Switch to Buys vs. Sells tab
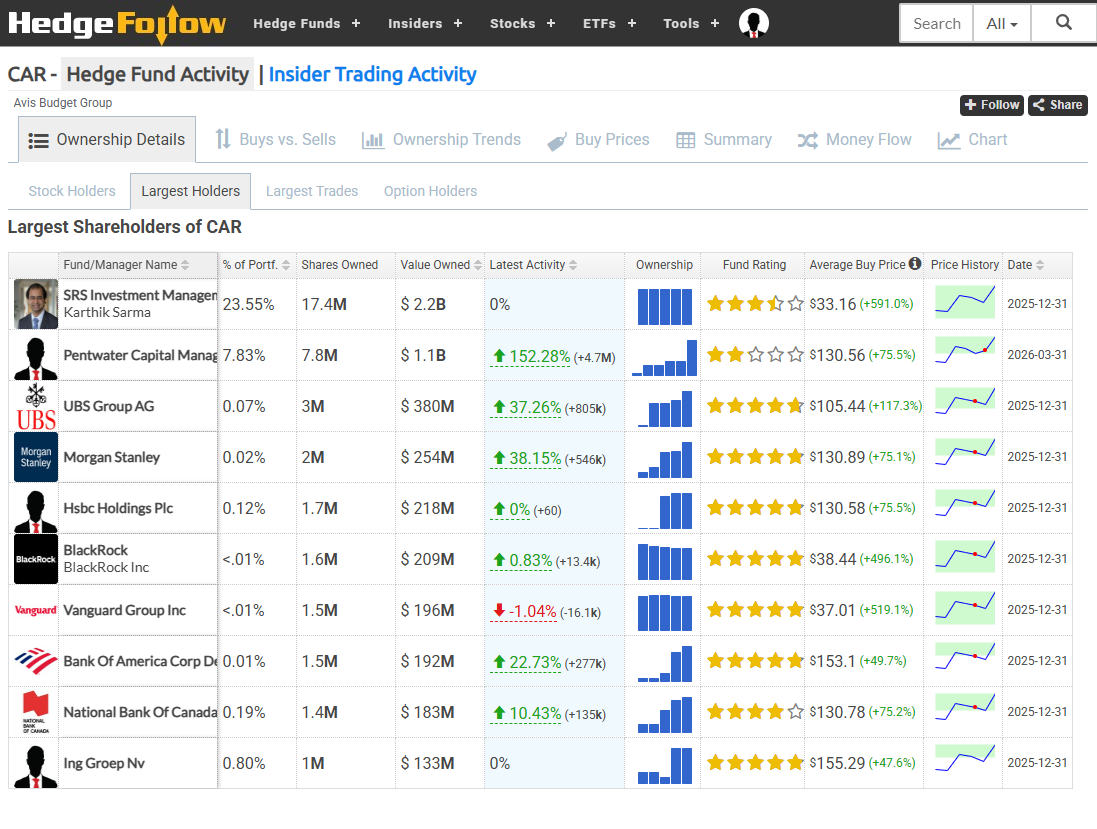1097x829 pixels. click(x=275, y=139)
